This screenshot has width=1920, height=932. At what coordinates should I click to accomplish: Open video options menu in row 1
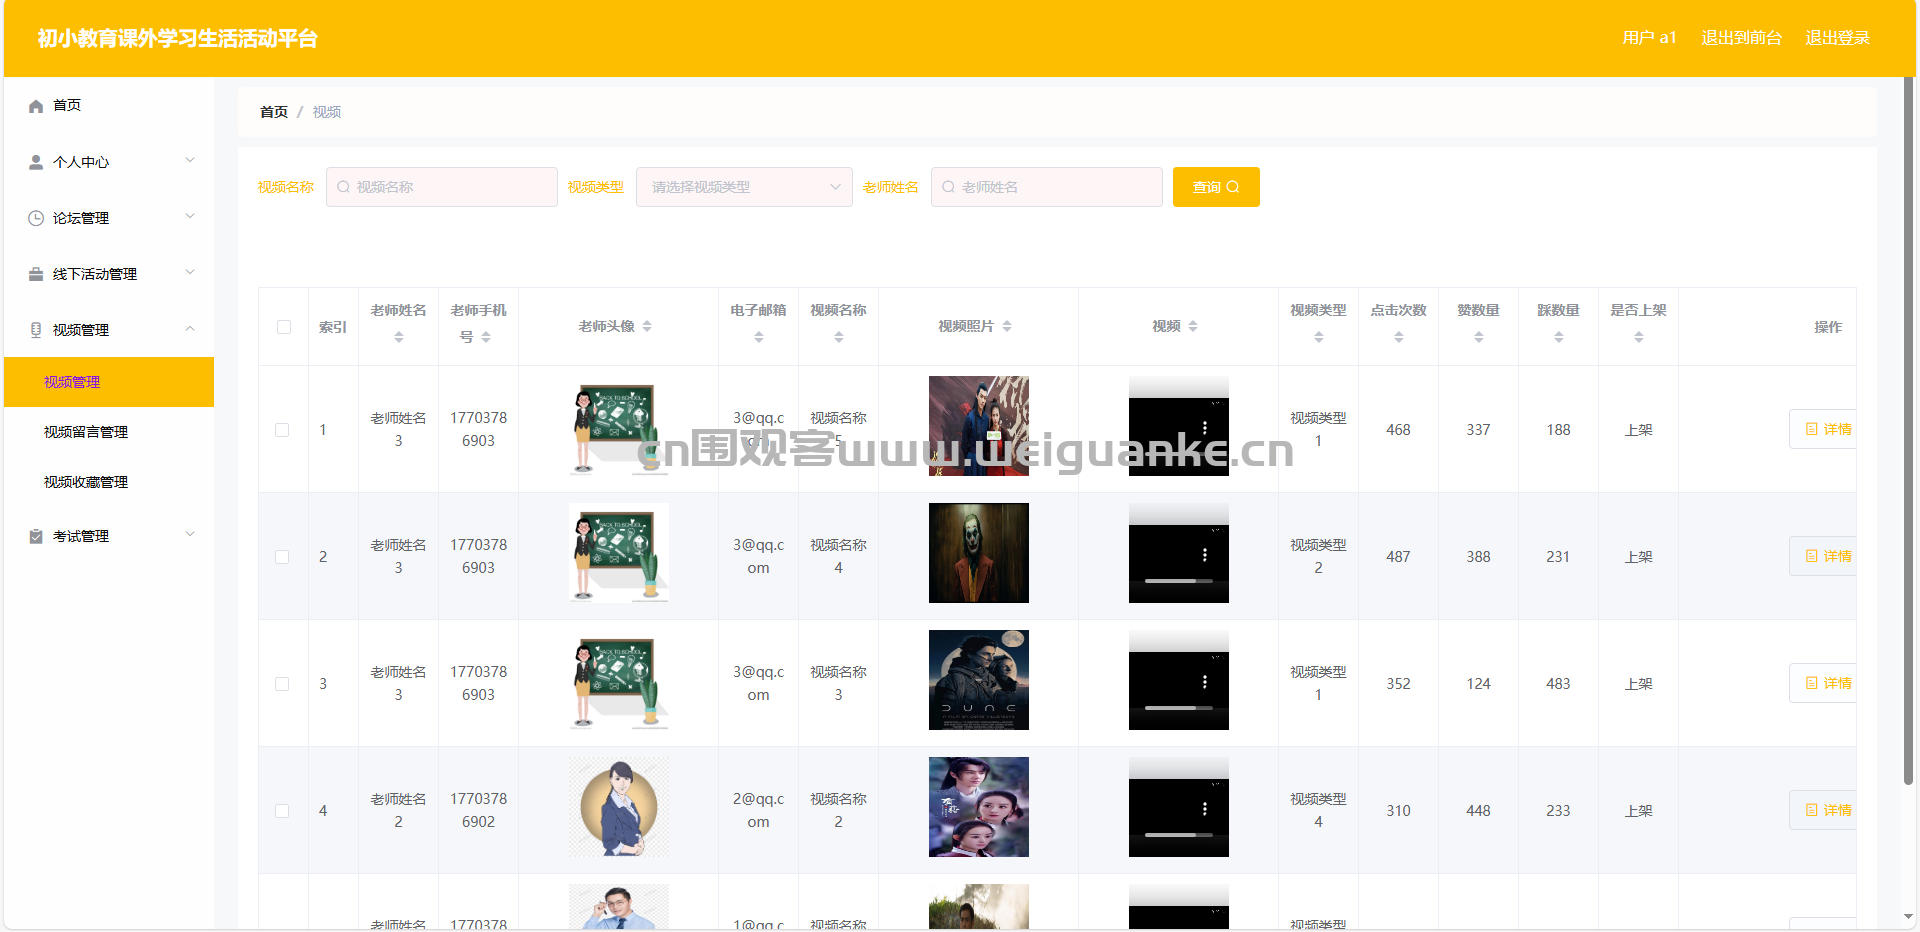(x=1204, y=428)
